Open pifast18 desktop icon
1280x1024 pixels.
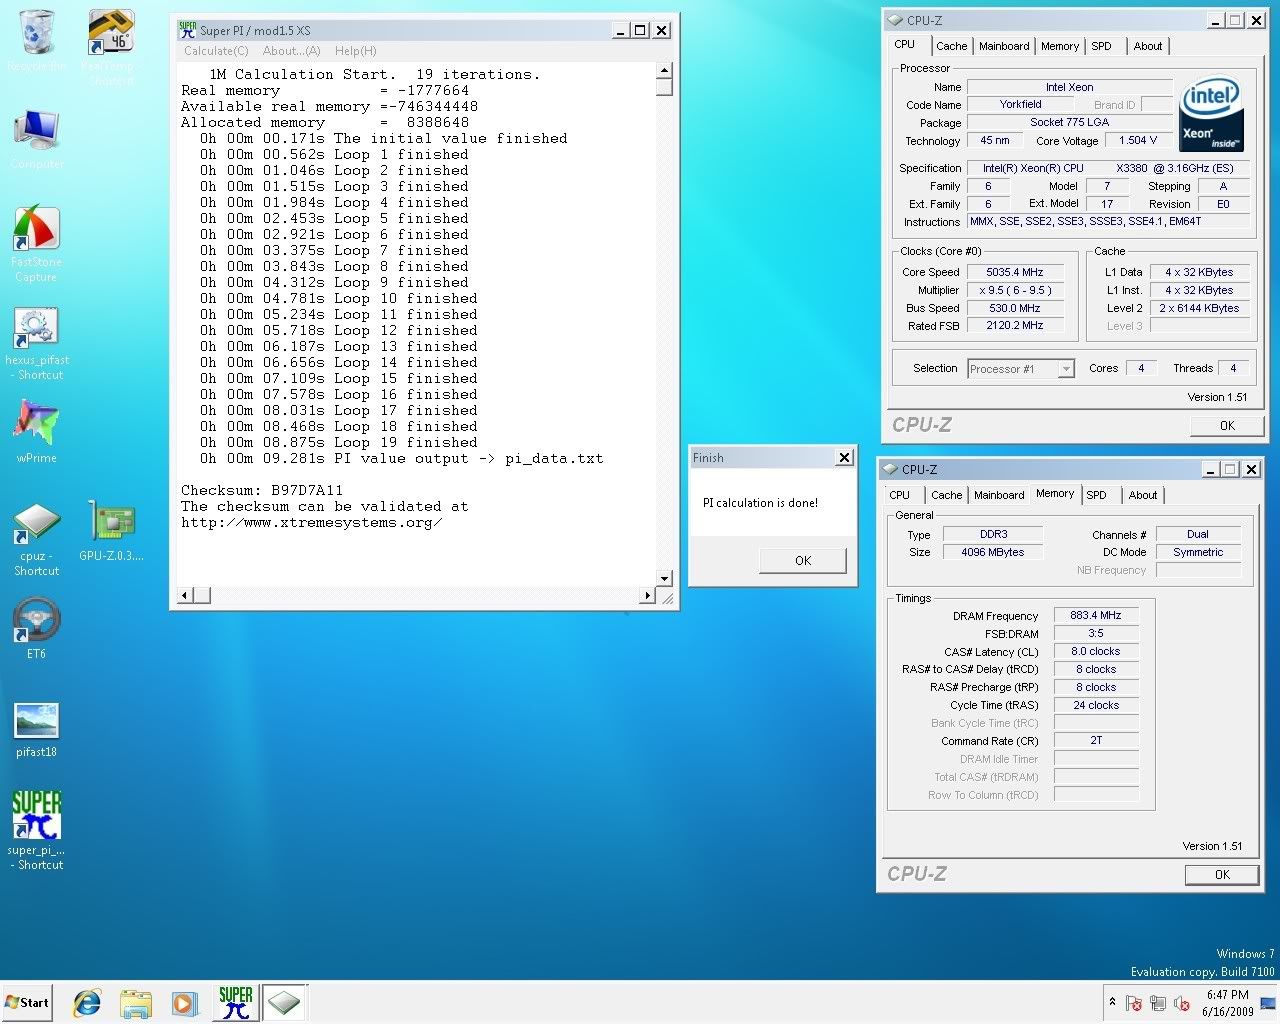pos(37,729)
